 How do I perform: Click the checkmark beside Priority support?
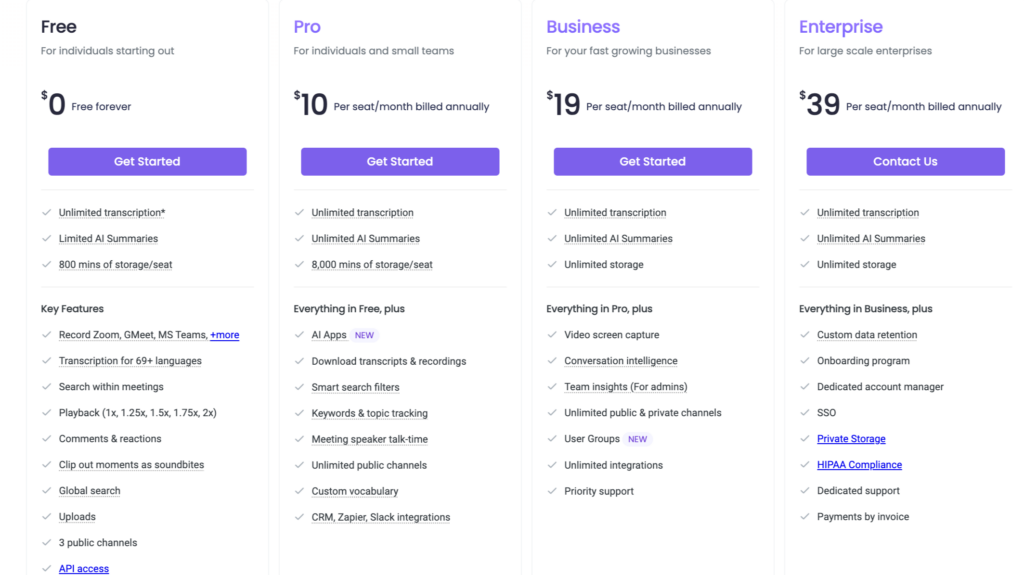click(x=553, y=491)
